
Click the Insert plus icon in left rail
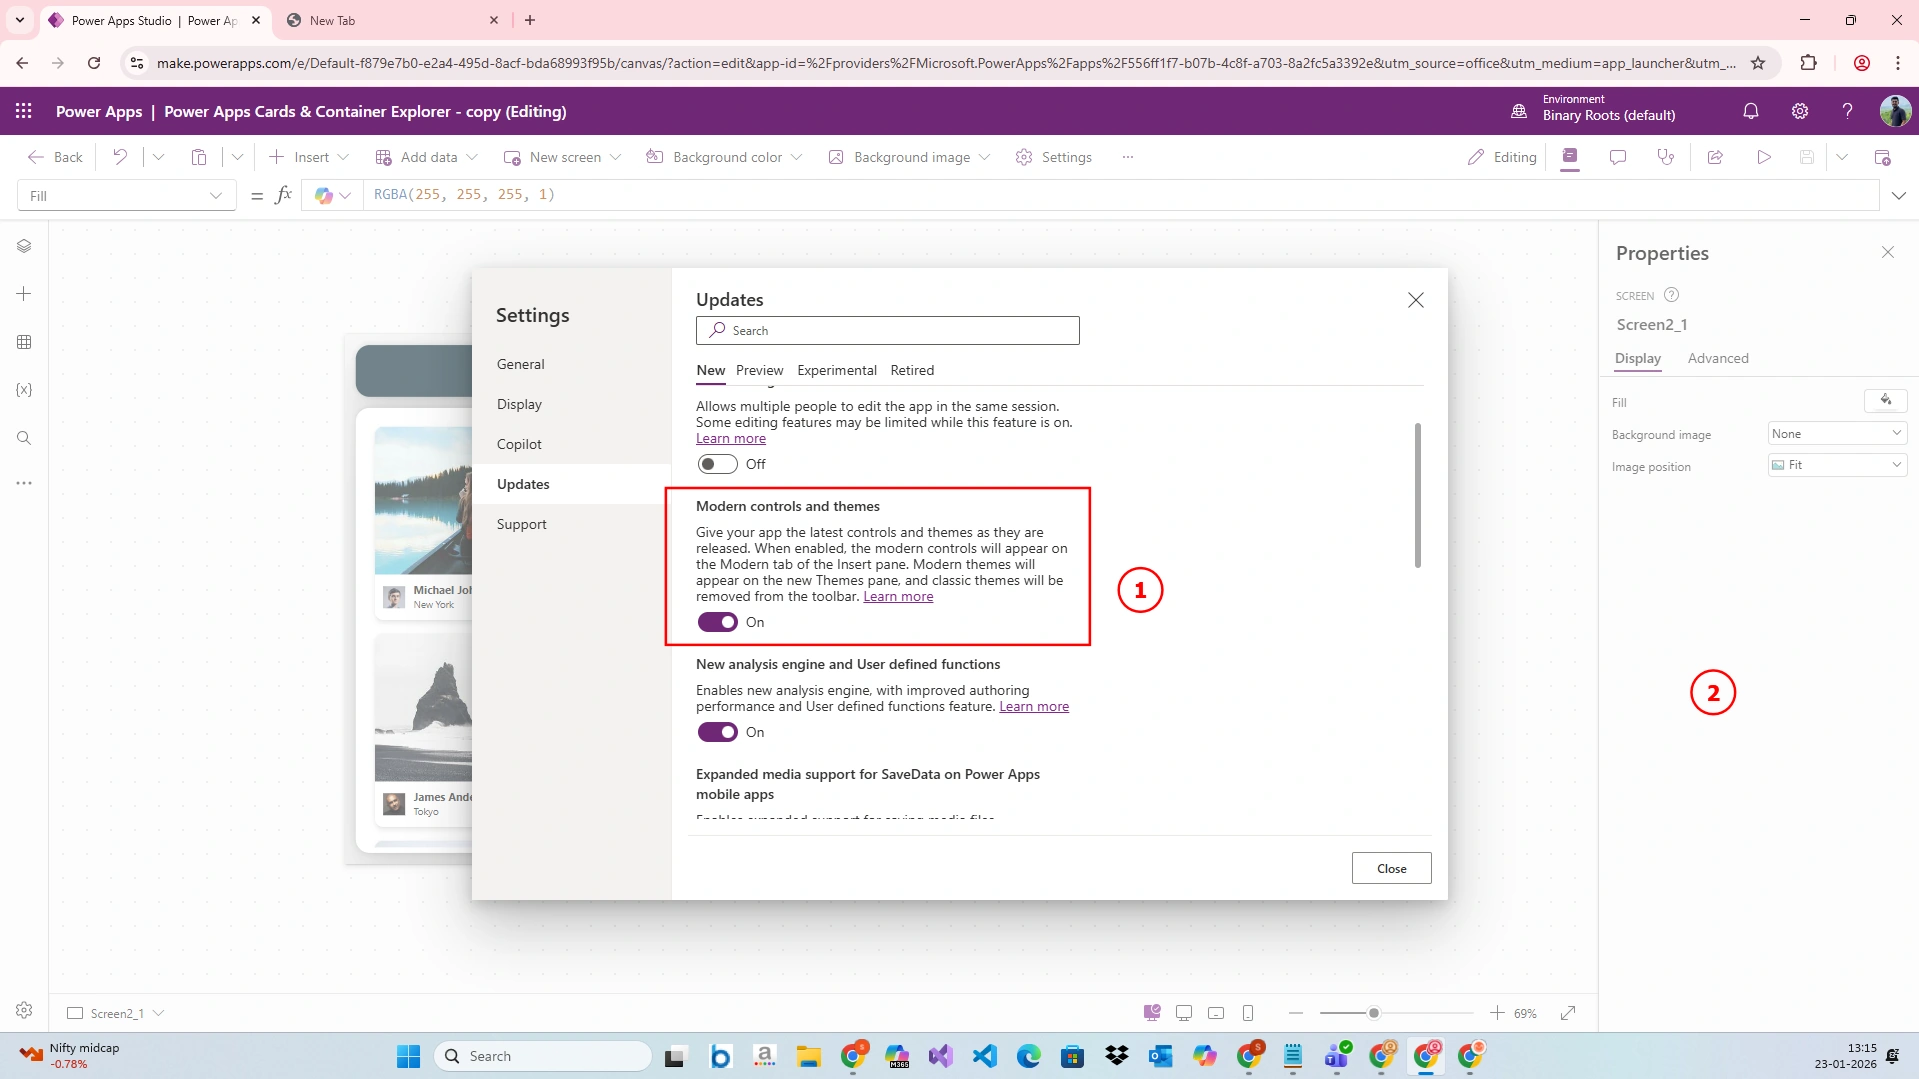pos(24,294)
